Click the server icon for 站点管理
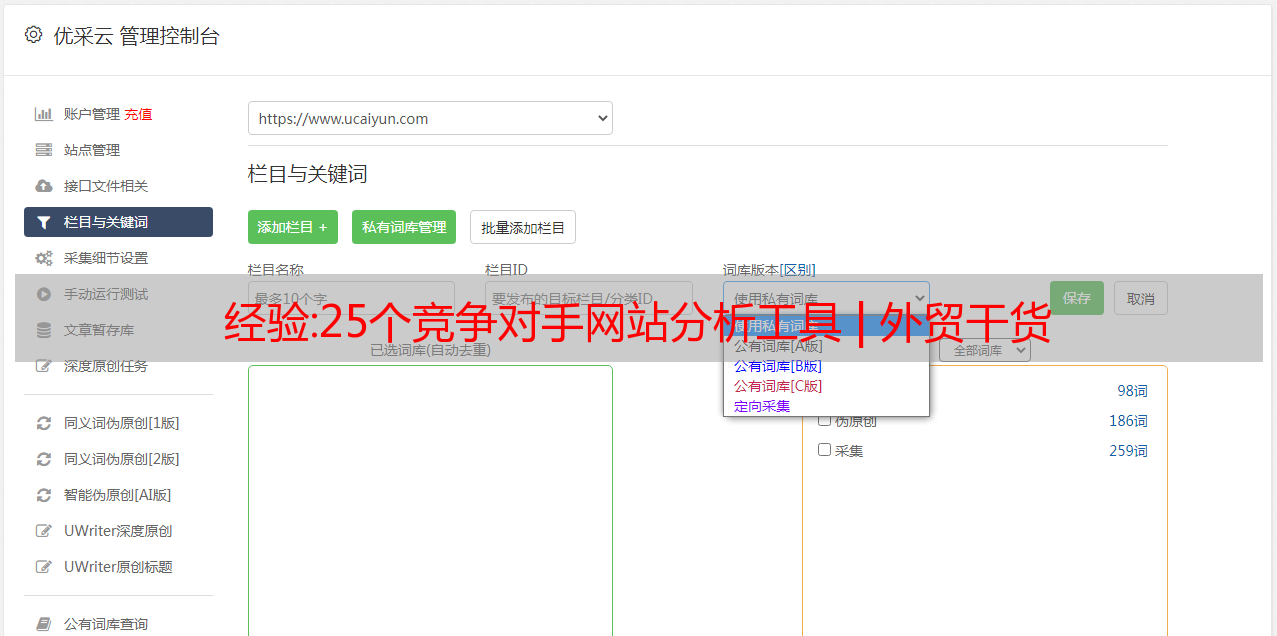1277x636 pixels. (44, 150)
